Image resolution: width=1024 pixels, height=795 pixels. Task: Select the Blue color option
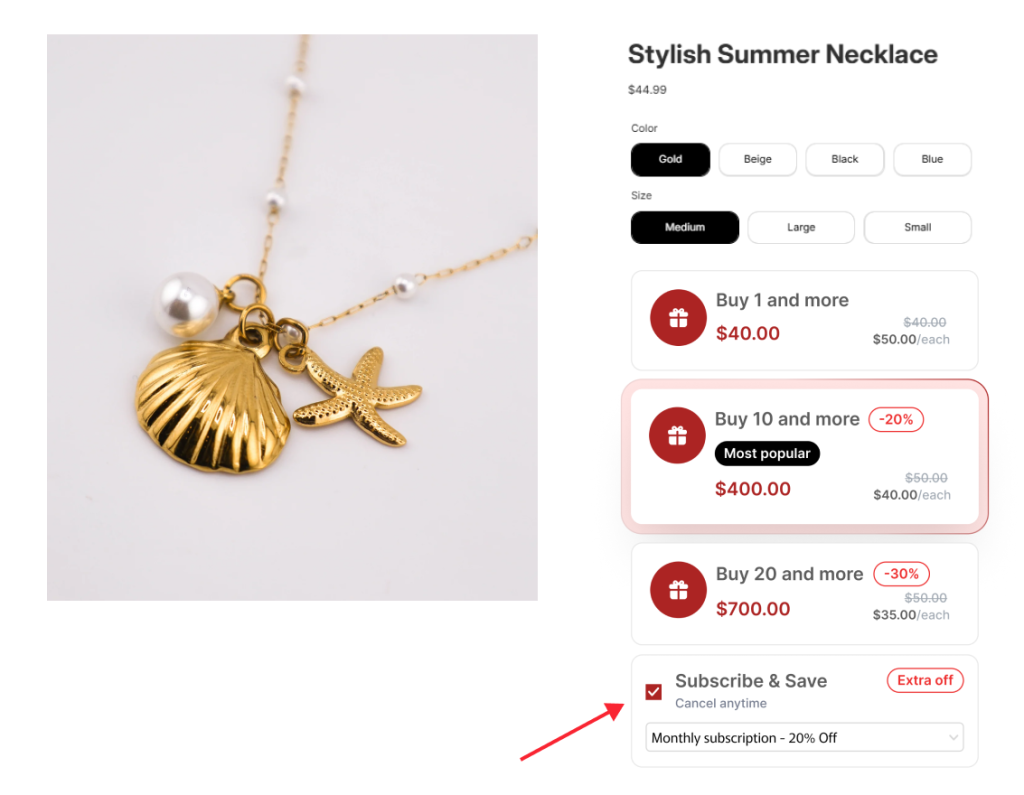(x=932, y=160)
